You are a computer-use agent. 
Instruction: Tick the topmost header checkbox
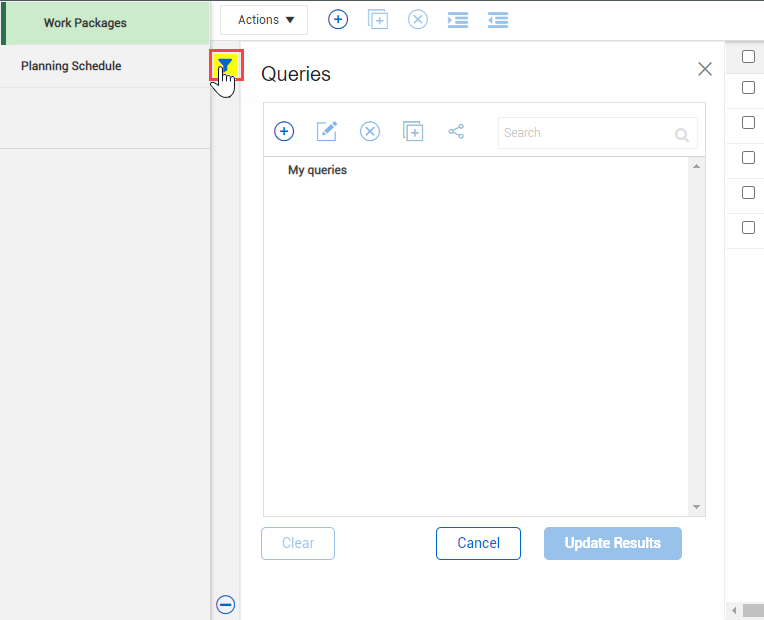point(748,57)
